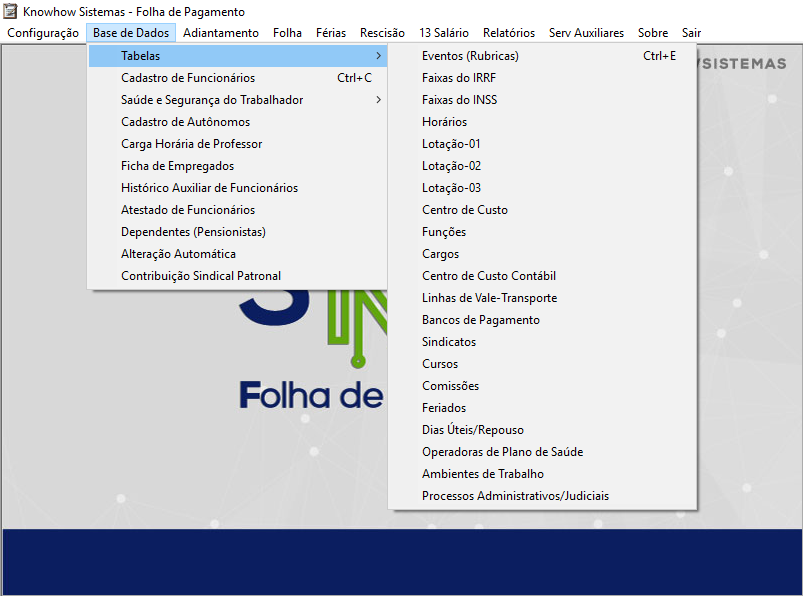Image resolution: width=803 pixels, height=596 pixels.
Task: Open Faixas do INSS table
Action: pyautogui.click(x=459, y=100)
